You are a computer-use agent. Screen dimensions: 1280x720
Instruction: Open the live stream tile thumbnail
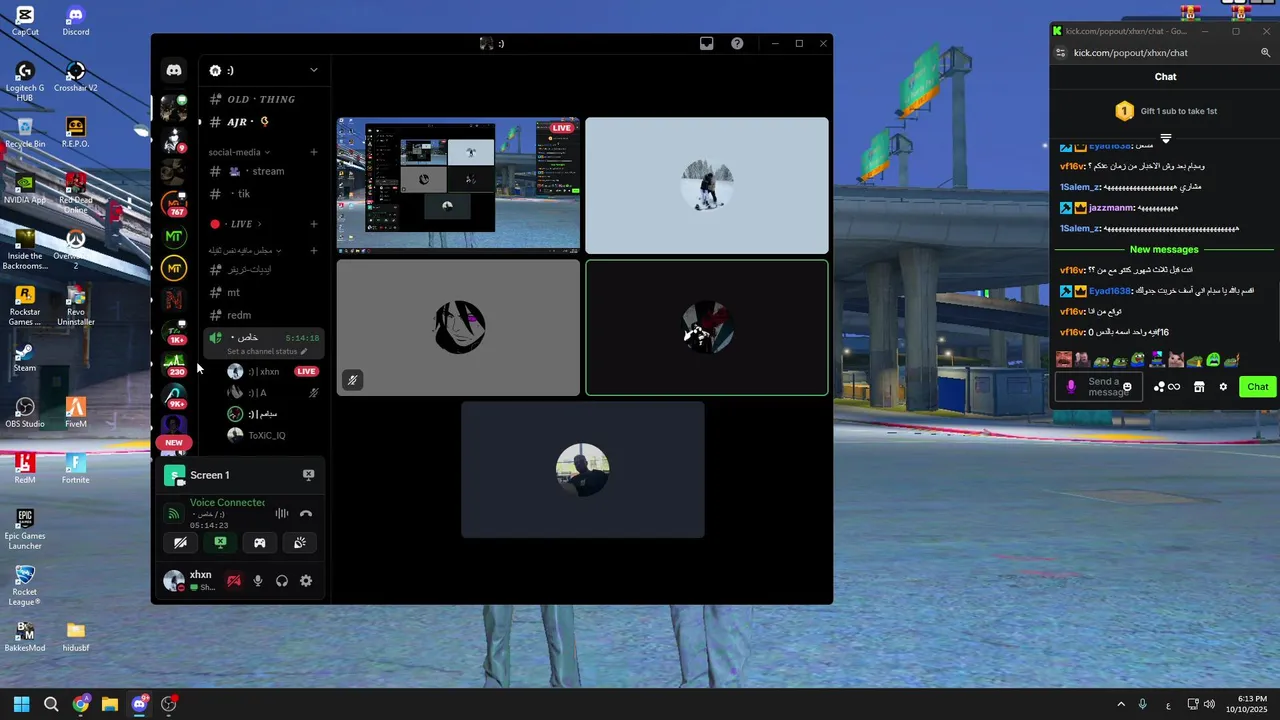click(458, 185)
